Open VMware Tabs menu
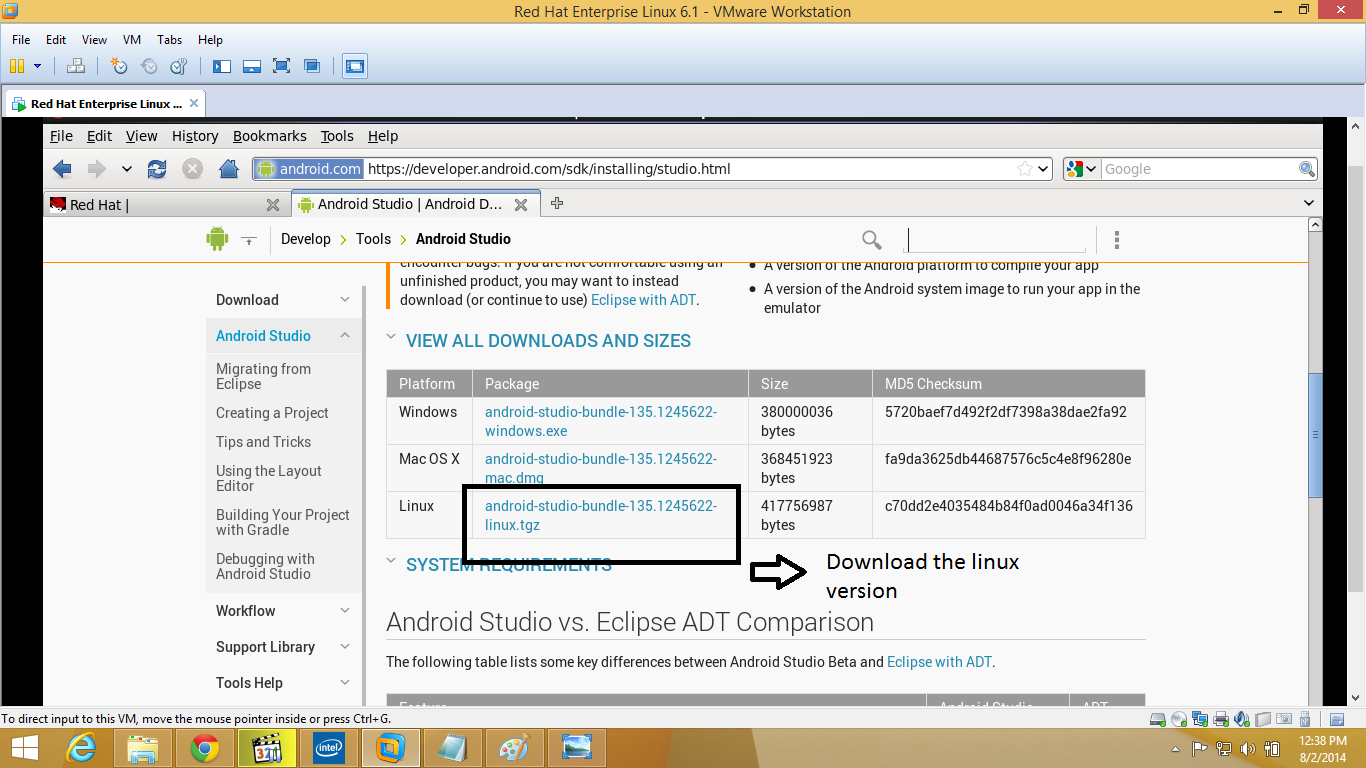Image resolution: width=1366 pixels, height=768 pixels. click(170, 40)
